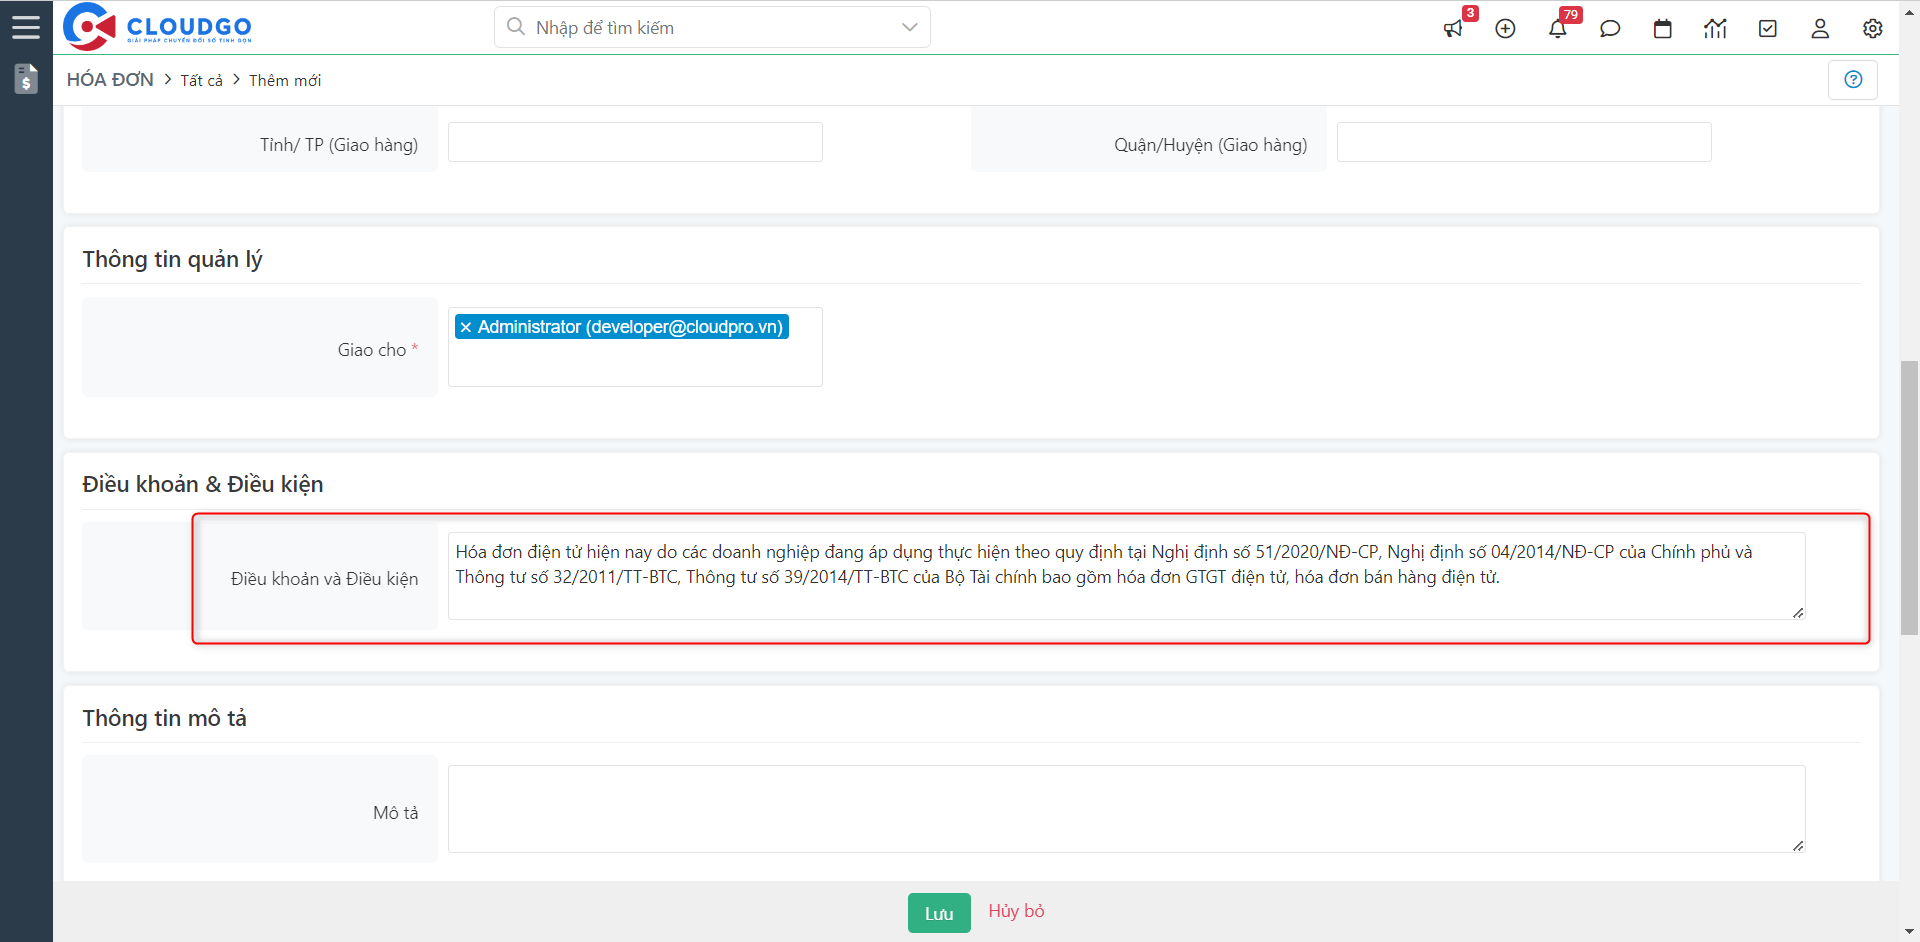Click into the Mô tả text area
1920x942 pixels.
click(x=1126, y=809)
